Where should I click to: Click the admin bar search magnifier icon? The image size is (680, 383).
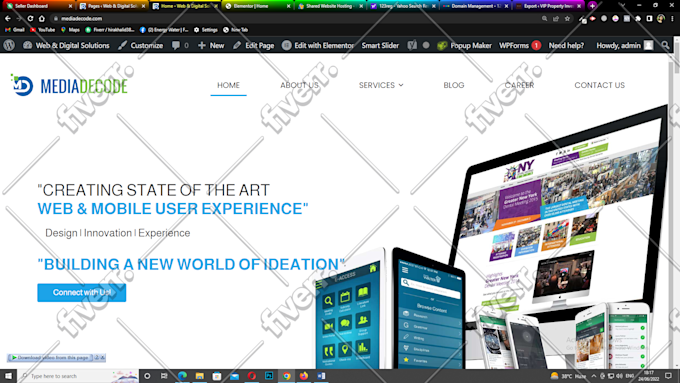pos(665,45)
